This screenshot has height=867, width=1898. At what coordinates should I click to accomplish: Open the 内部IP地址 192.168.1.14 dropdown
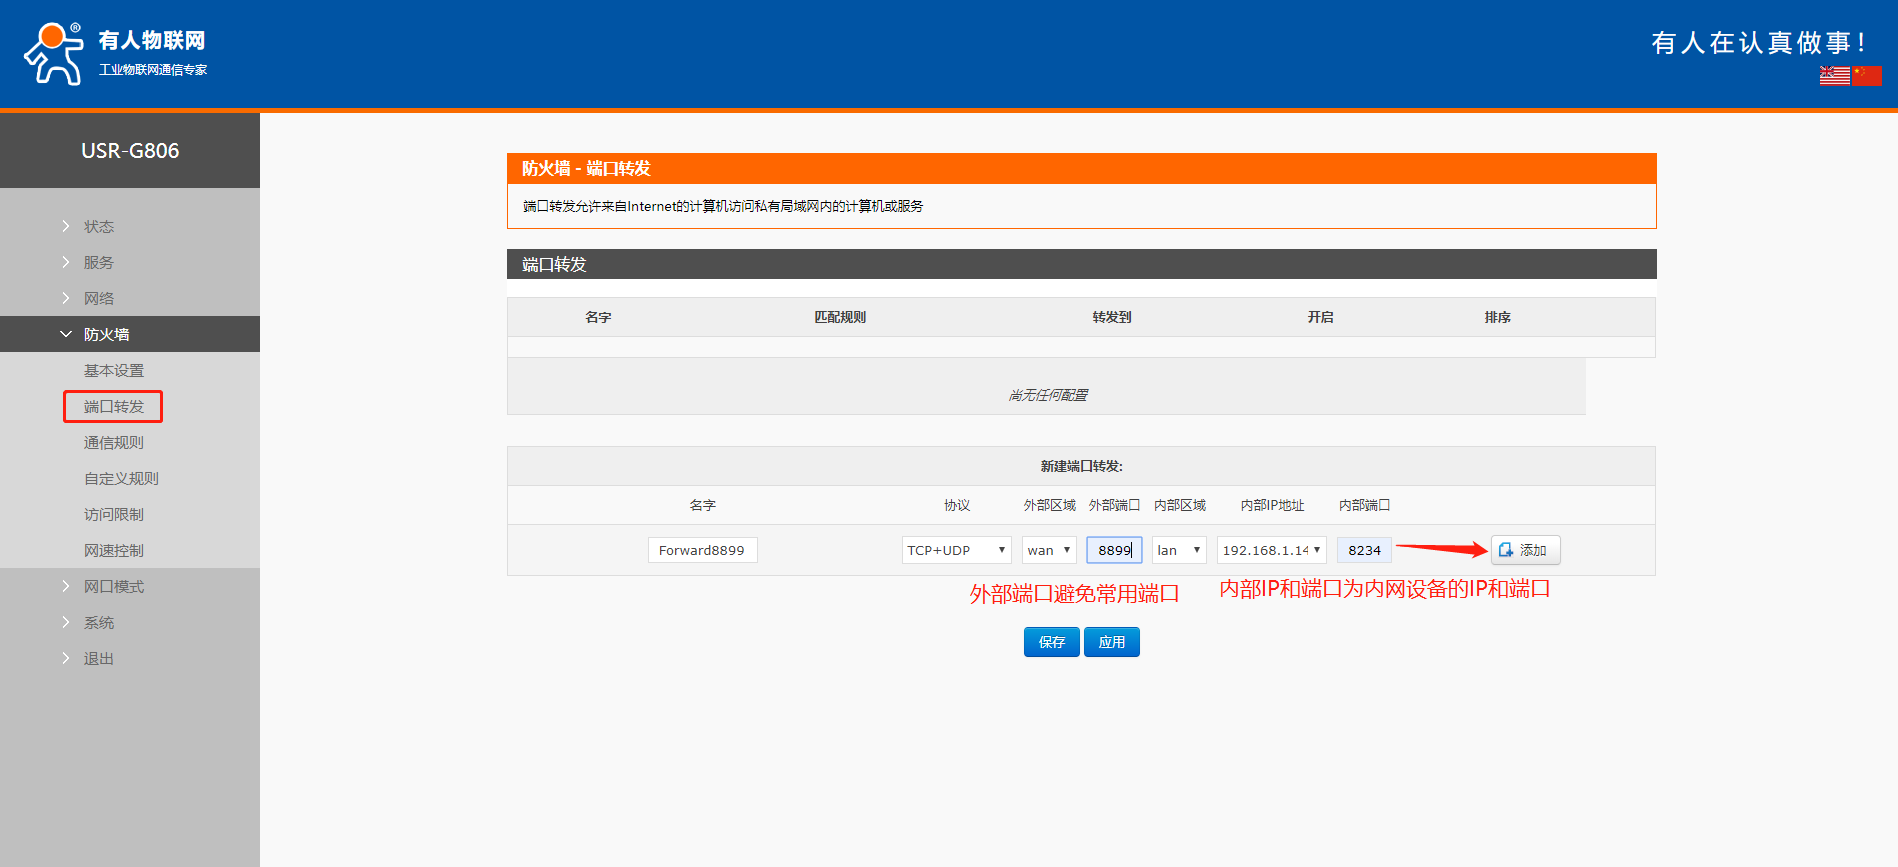coord(1271,550)
